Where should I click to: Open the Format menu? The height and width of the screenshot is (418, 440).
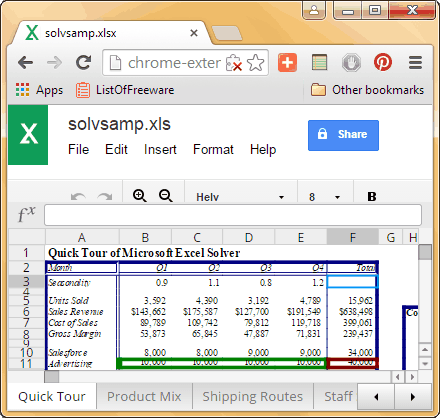point(213,149)
